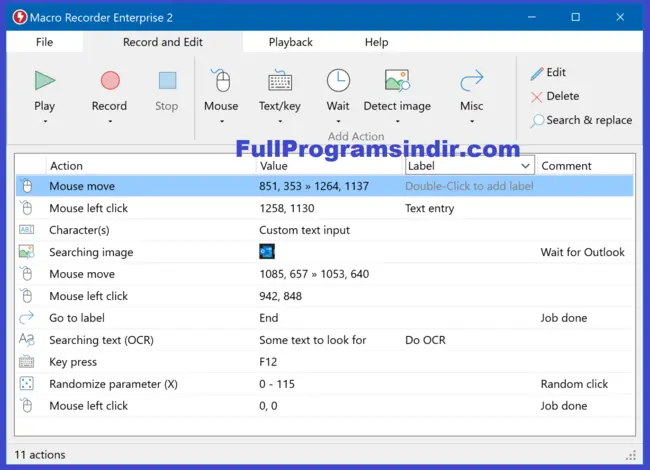Expand the Wait dropdown arrow
650x470 pixels.
tap(338, 121)
